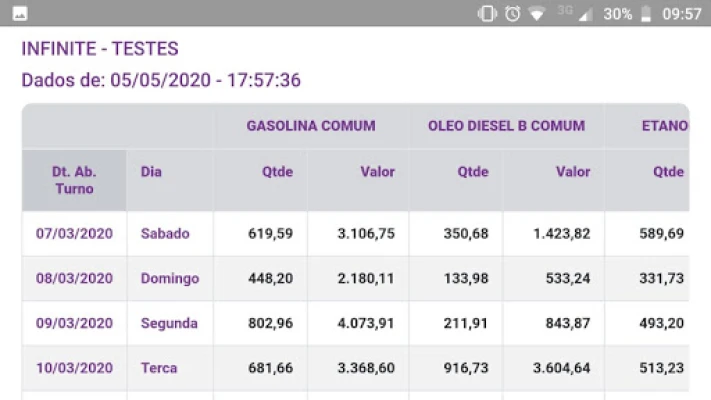Click the Dt. Ab. Turno column header

74,180
